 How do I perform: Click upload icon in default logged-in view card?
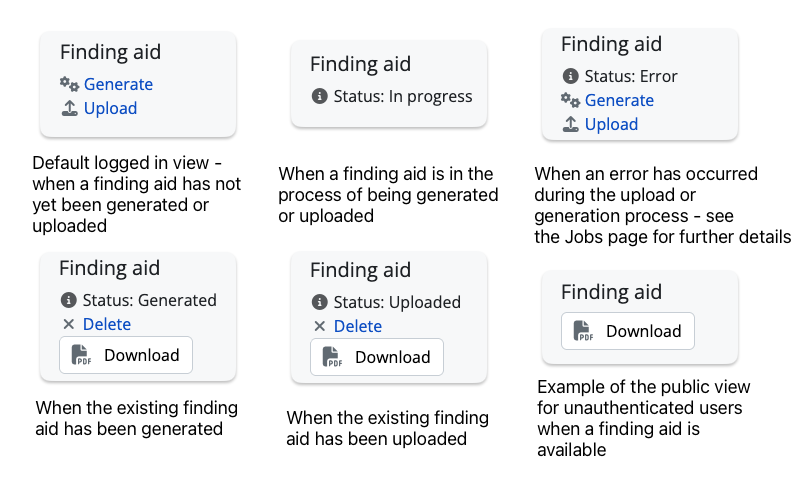(x=69, y=108)
